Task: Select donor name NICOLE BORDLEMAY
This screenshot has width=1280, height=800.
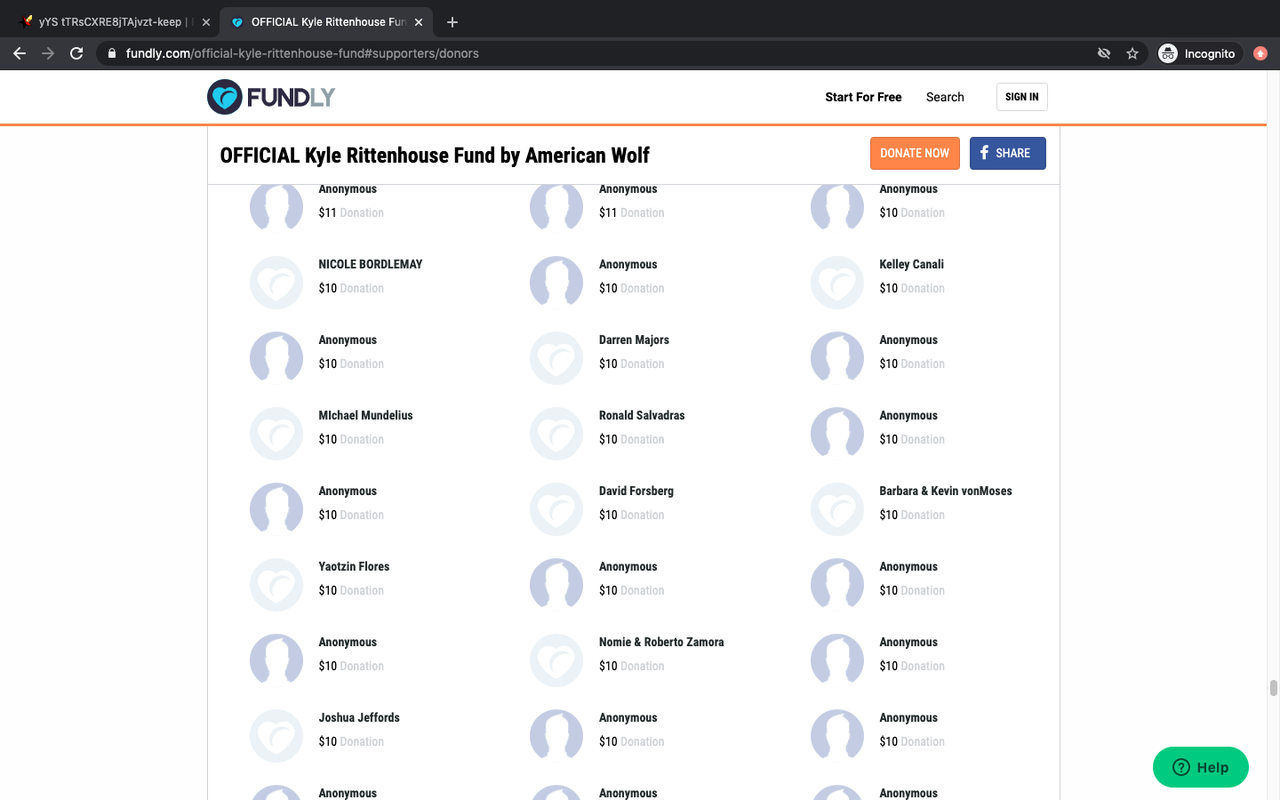Action: click(x=370, y=264)
